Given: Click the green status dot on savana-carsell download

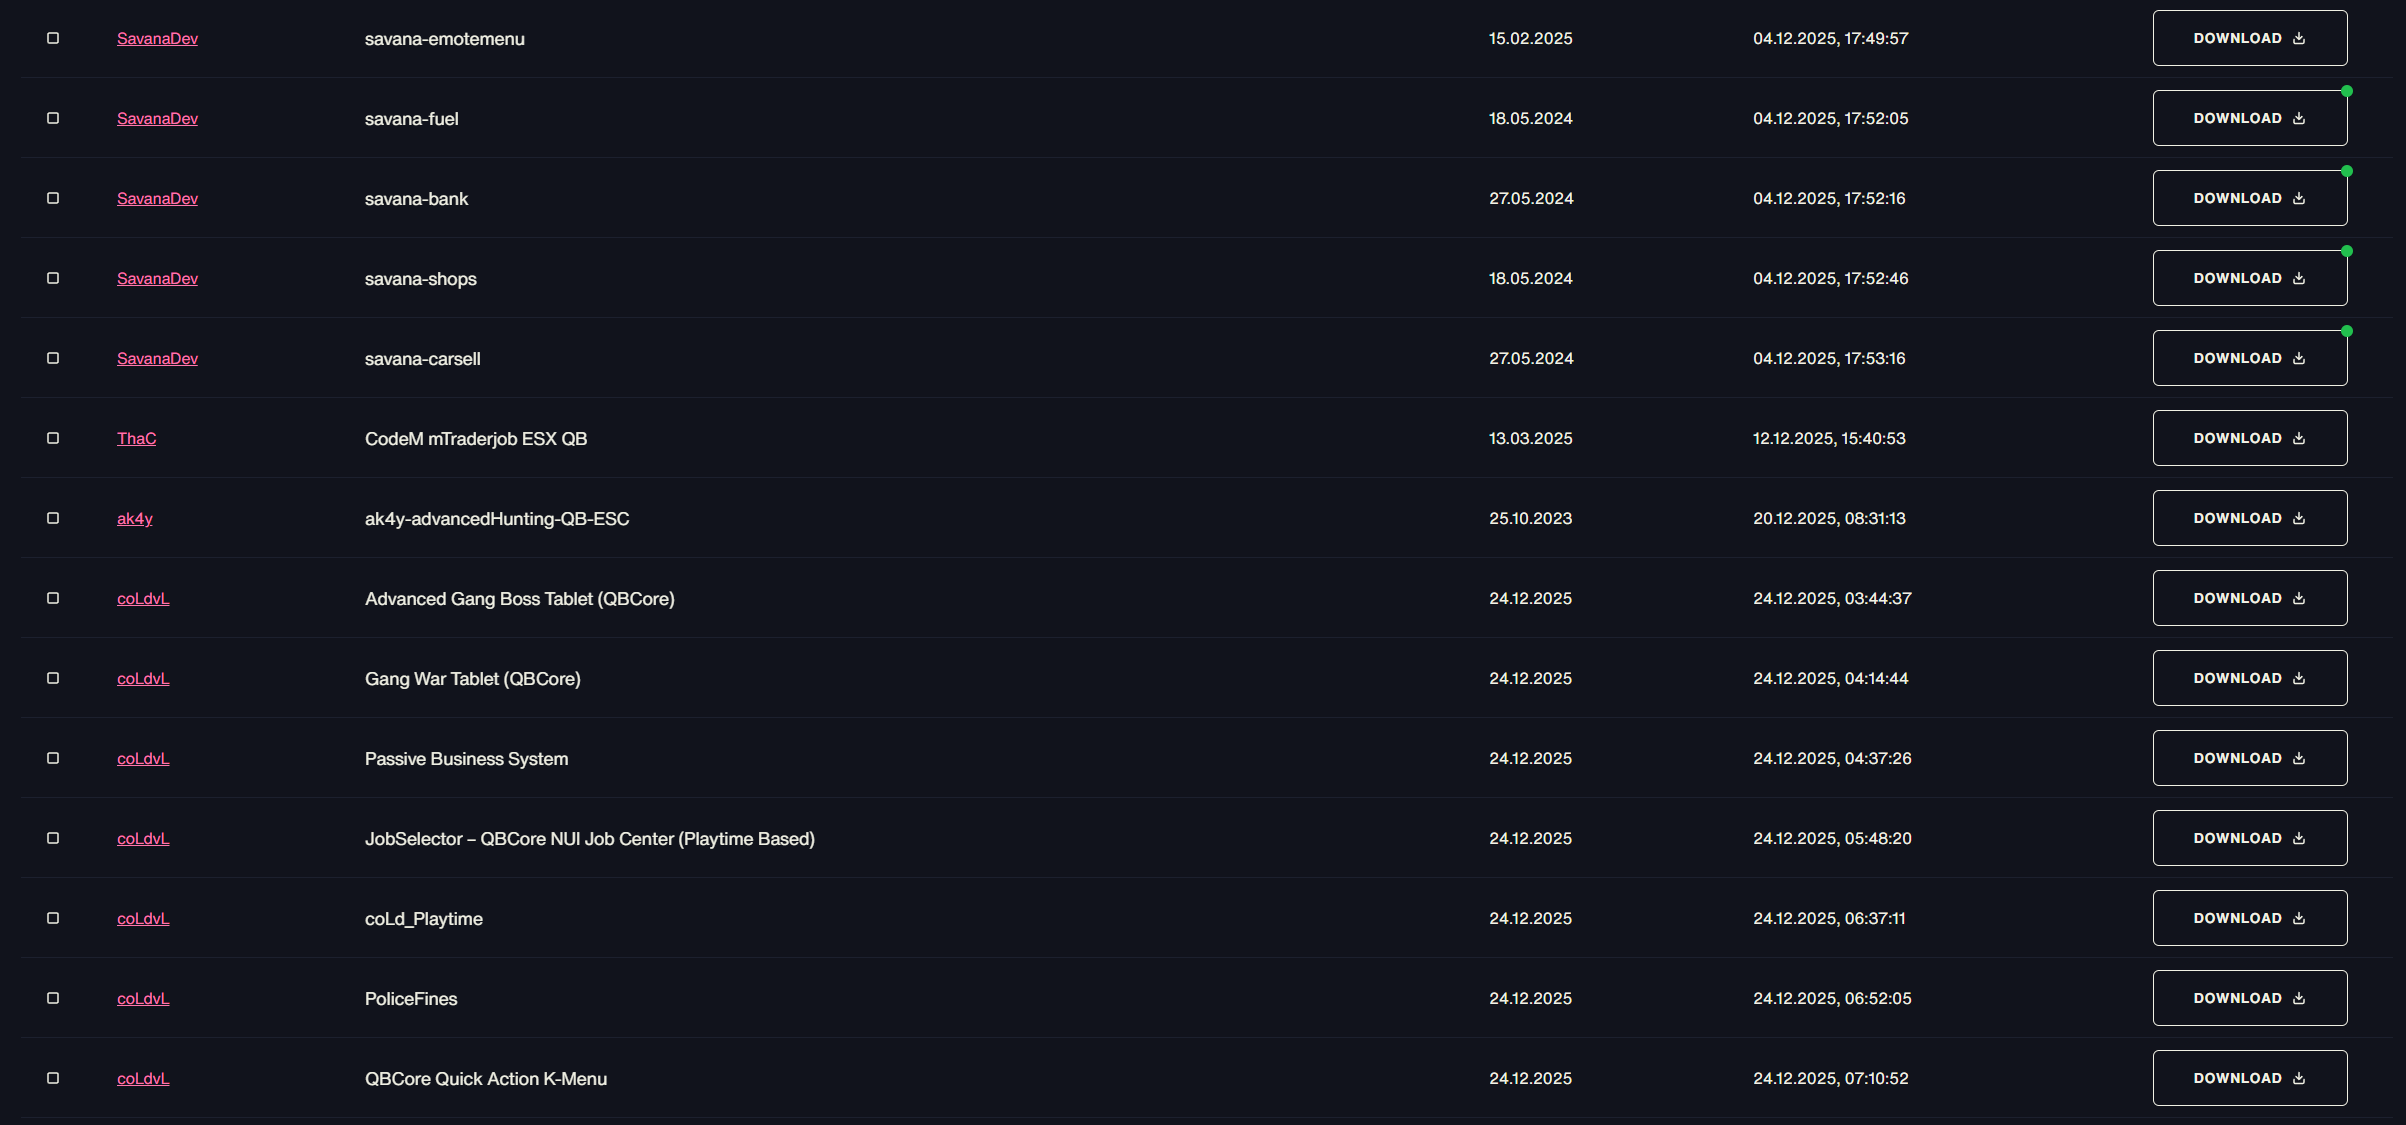Looking at the screenshot, I should [2347, 331].
